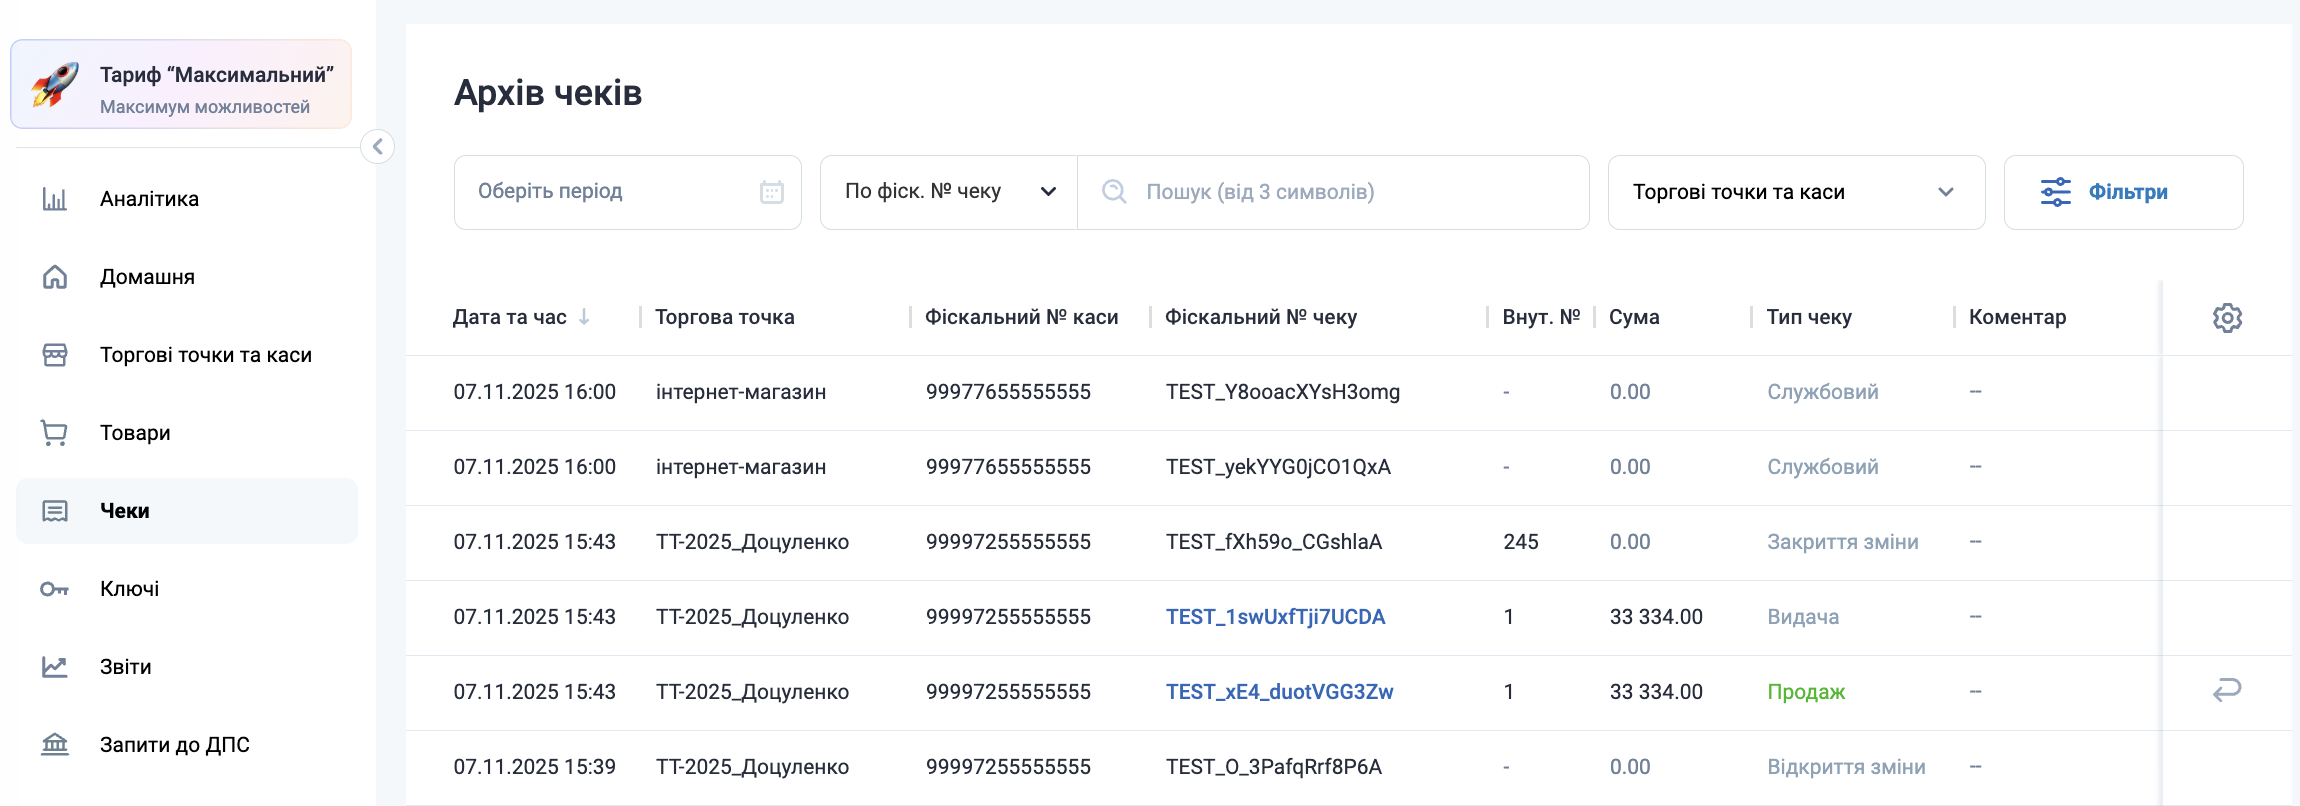Click the Запити до ДПС bank icon
The height and width of the screenshot is (806, 2300).
pyautogui.click(x=55, y=745)
